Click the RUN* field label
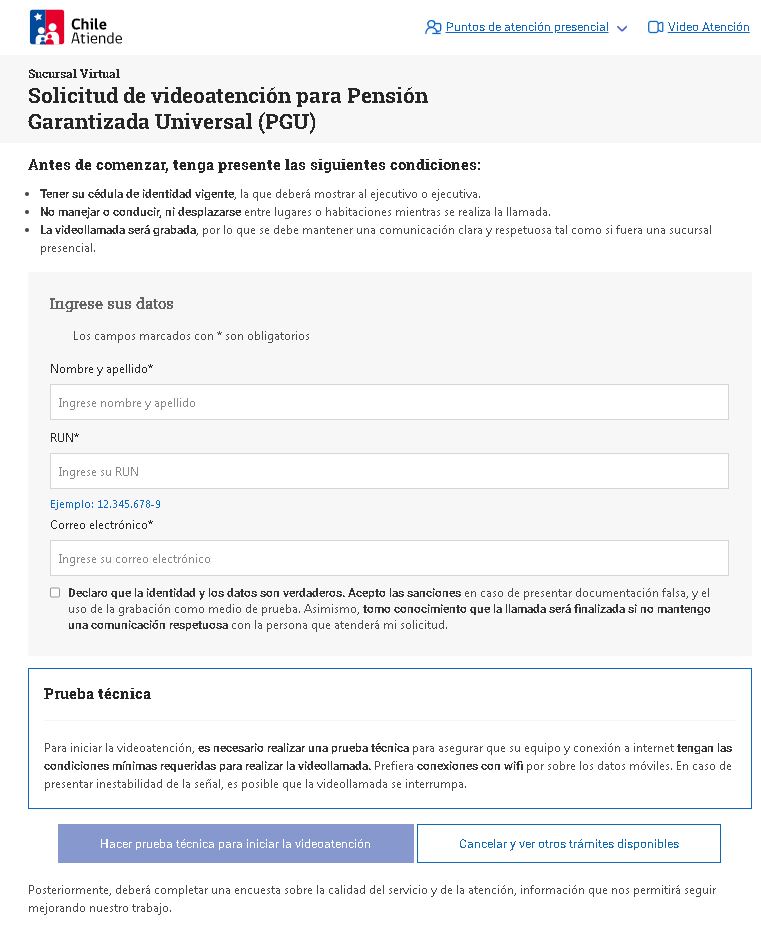 tap(64, 437)
